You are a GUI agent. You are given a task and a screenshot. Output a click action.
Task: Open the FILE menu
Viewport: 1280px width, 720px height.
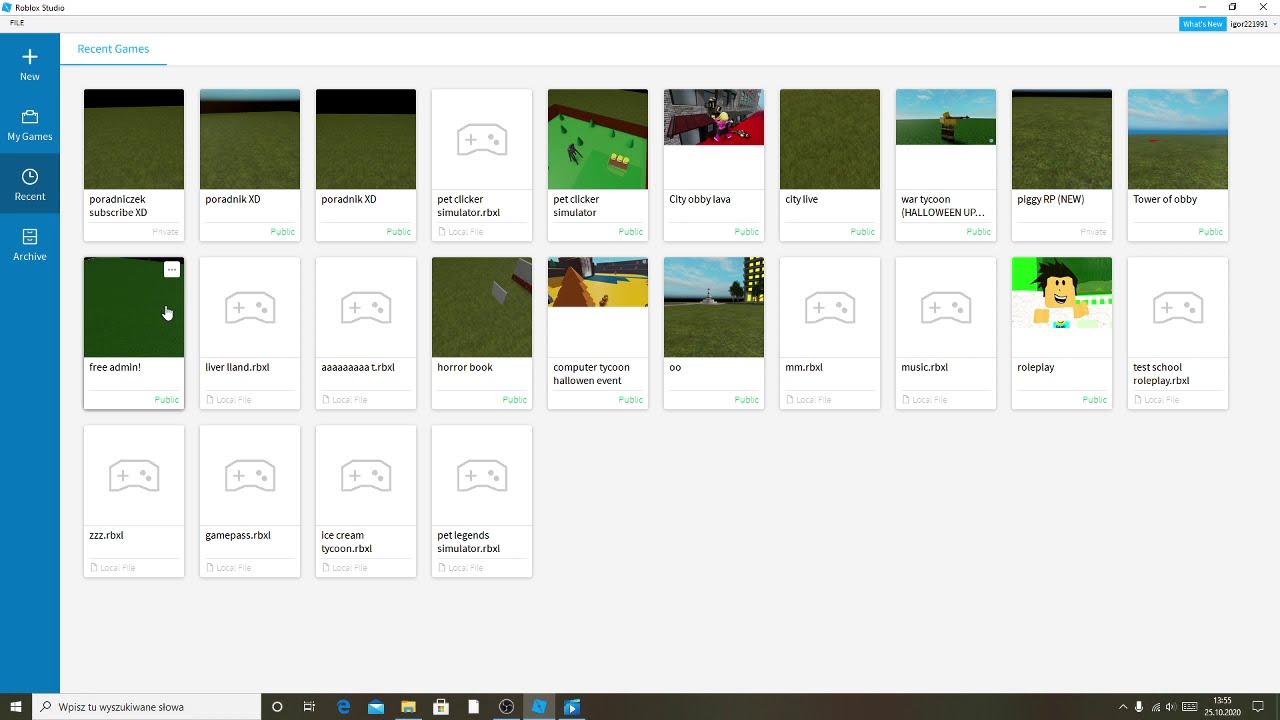pyautogui.click(x=17, y=23)
